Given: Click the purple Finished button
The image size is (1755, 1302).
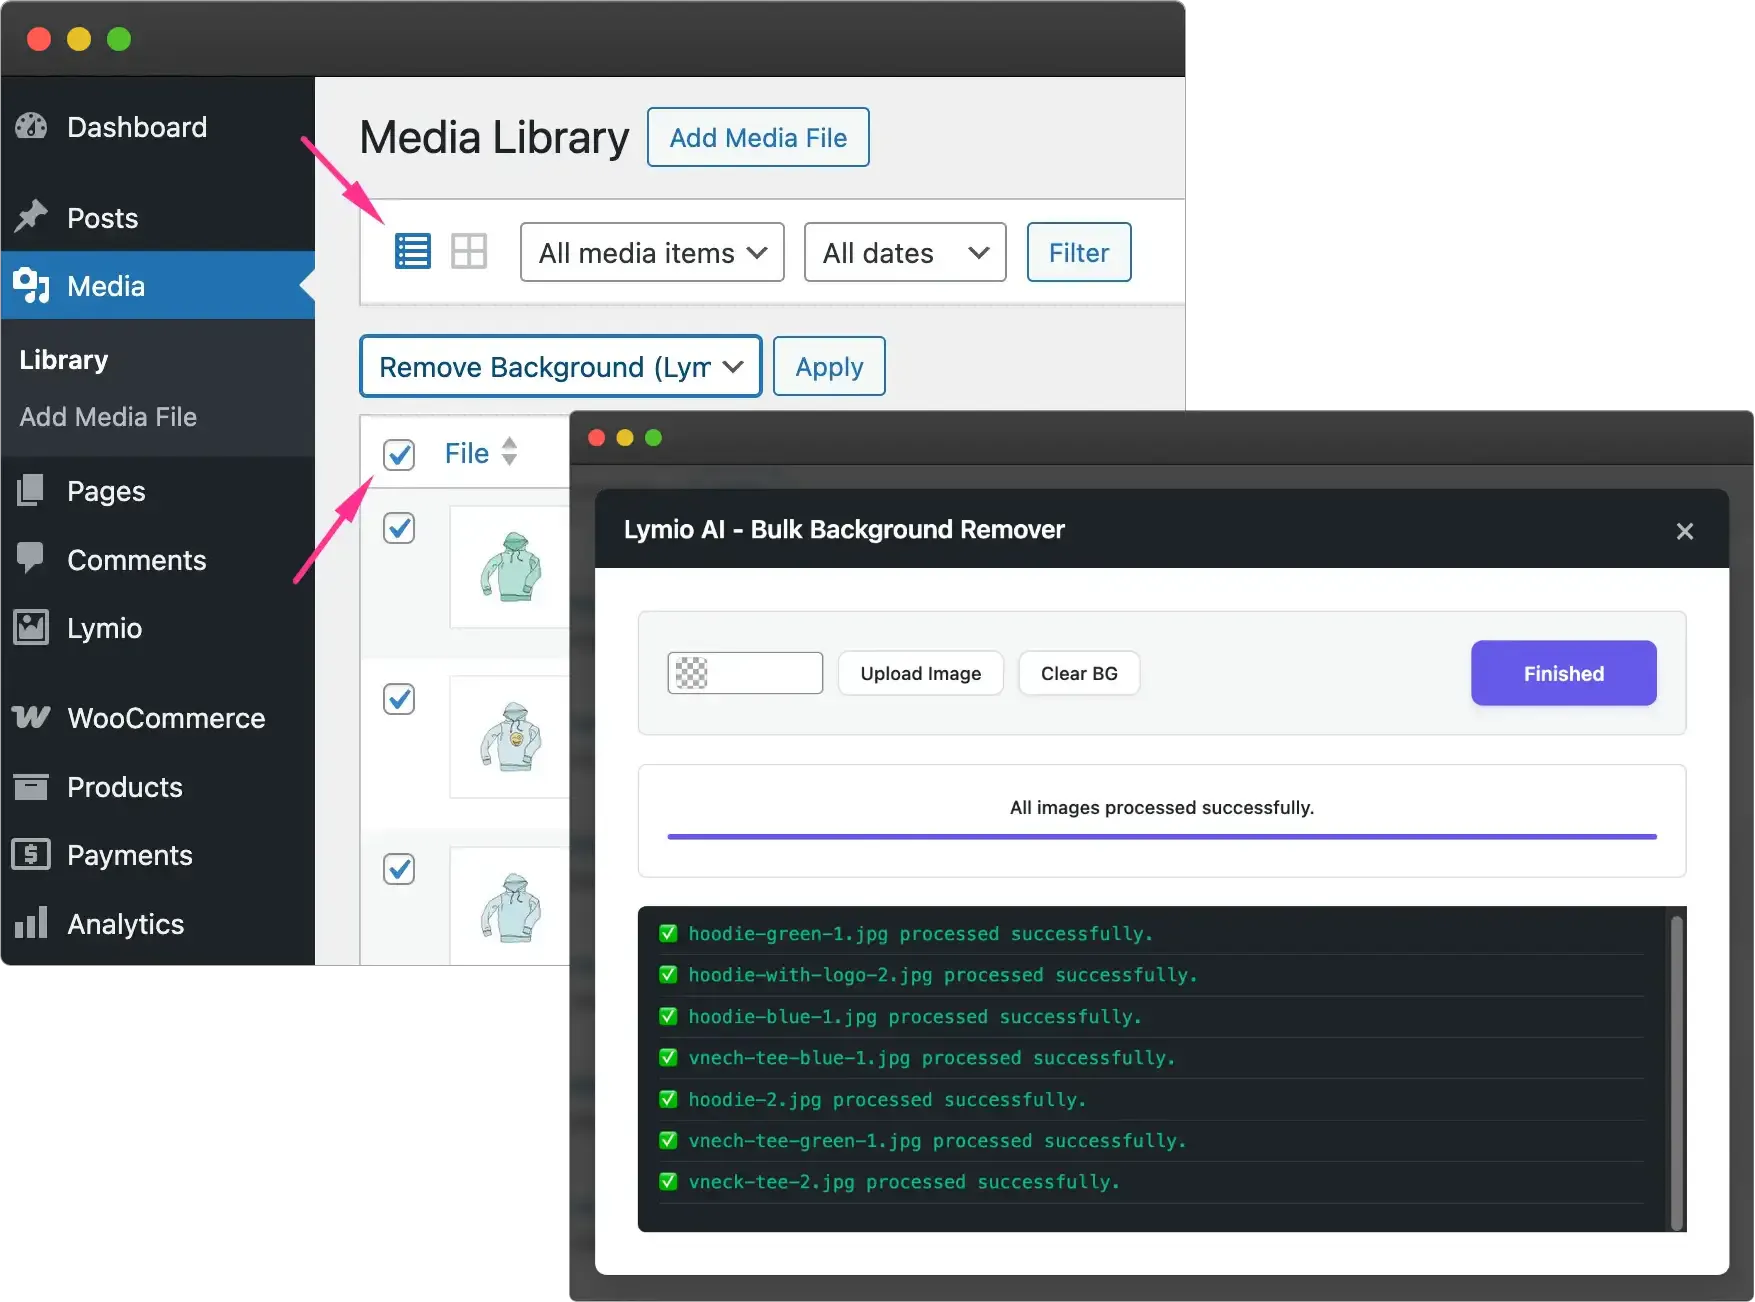Looking at the screenshot, I should 1563,673.
